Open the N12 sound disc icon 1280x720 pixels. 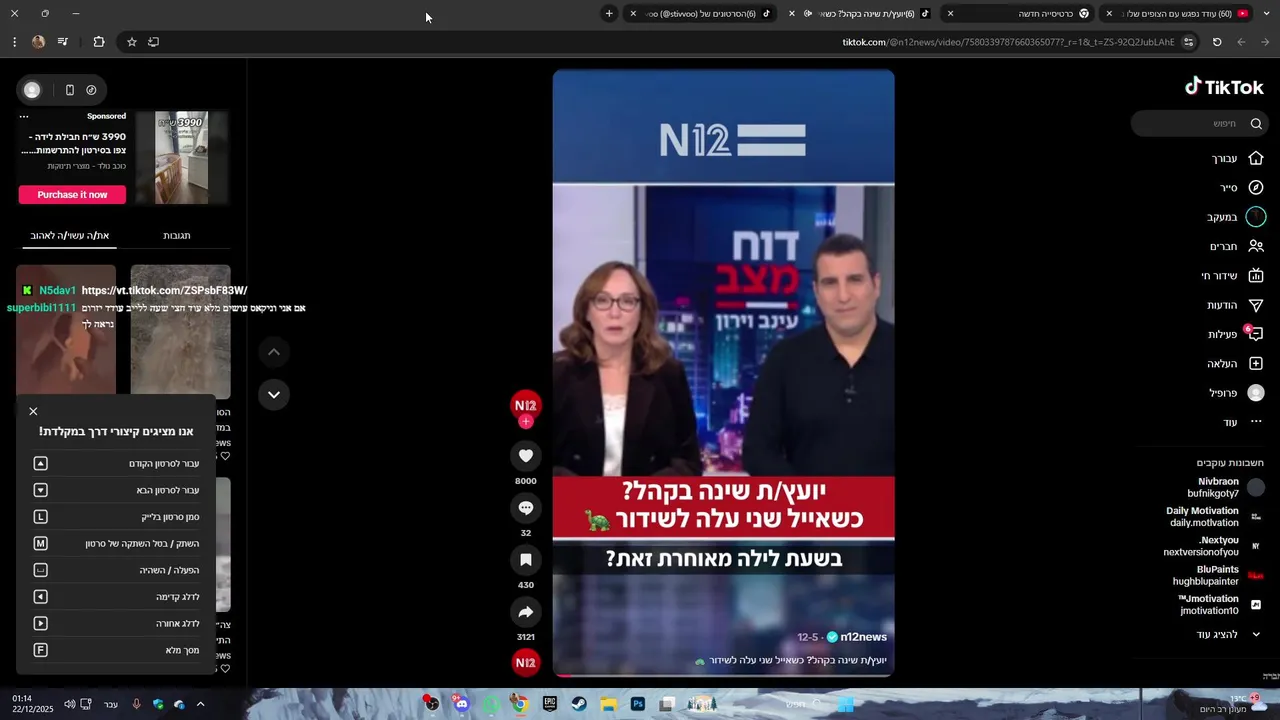[525, 662]
